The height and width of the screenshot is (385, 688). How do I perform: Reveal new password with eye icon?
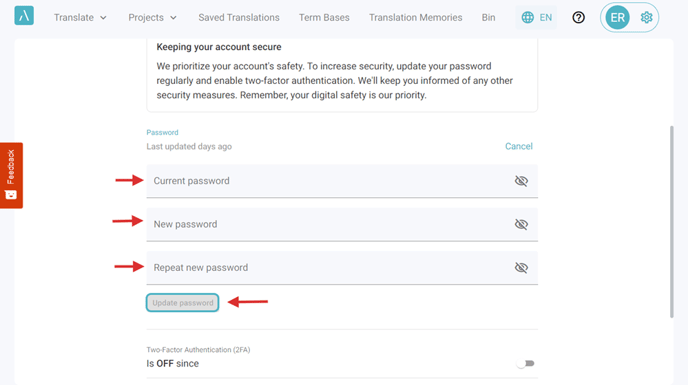point(521,224)
